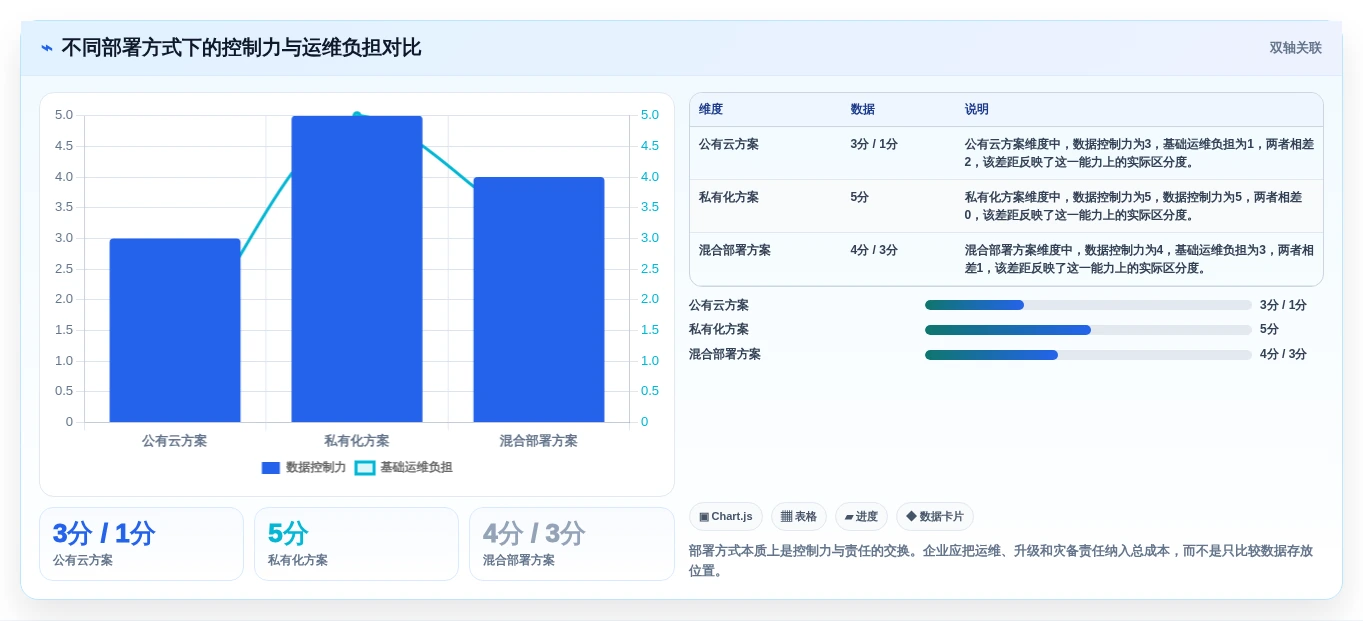
Task: Select the 进度 tag chip
Action: (861, 516)
